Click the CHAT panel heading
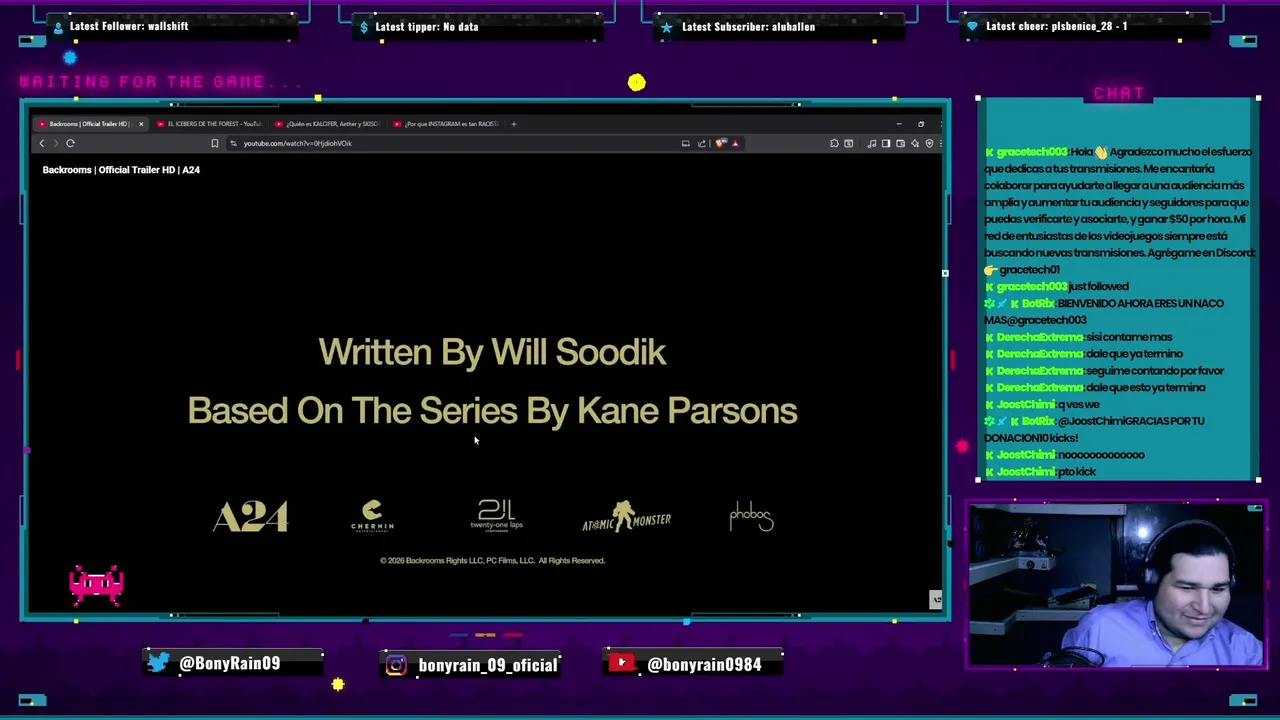Image resolution: width=1280 pixels, height=720 pixels. point(1118,93)
